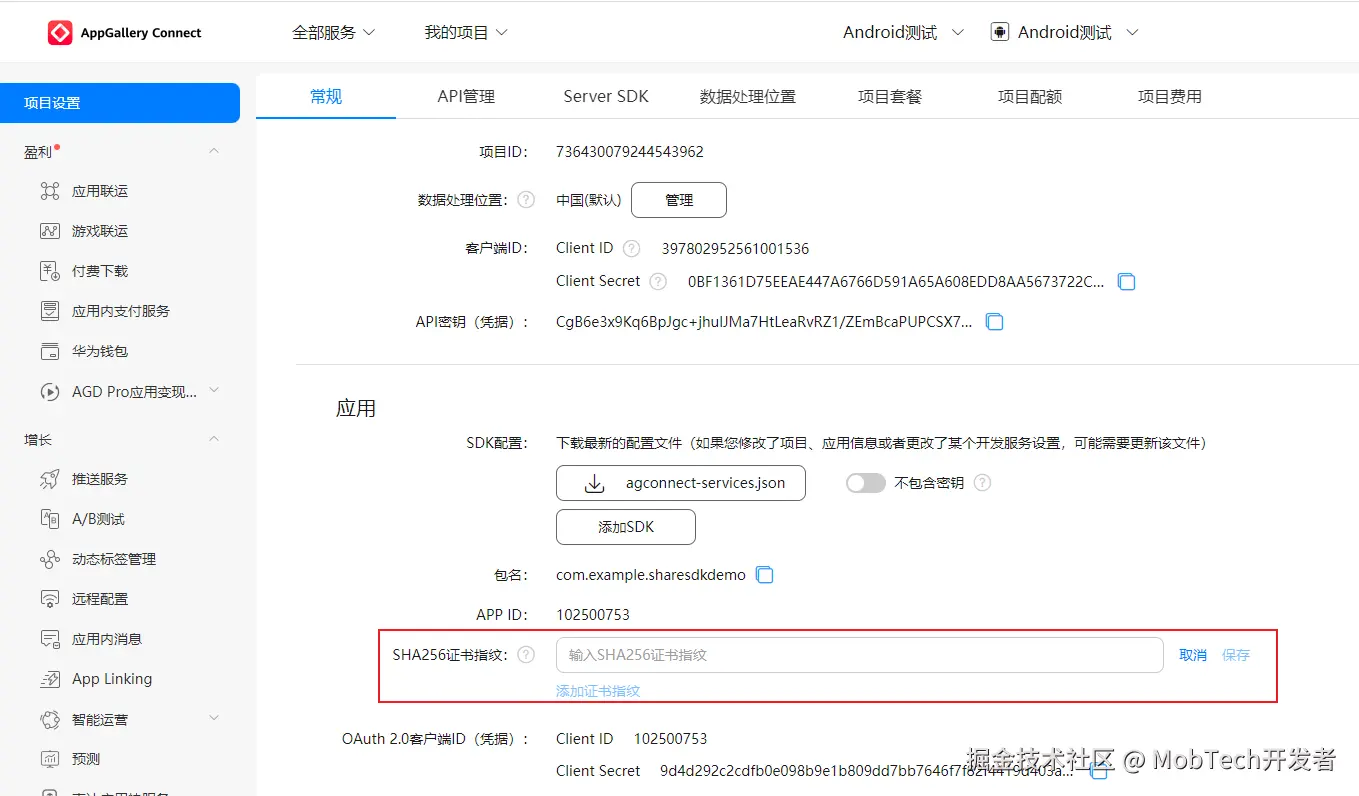Open the project selector Android测试 dropdown
1359x796 pixels.
903,32
